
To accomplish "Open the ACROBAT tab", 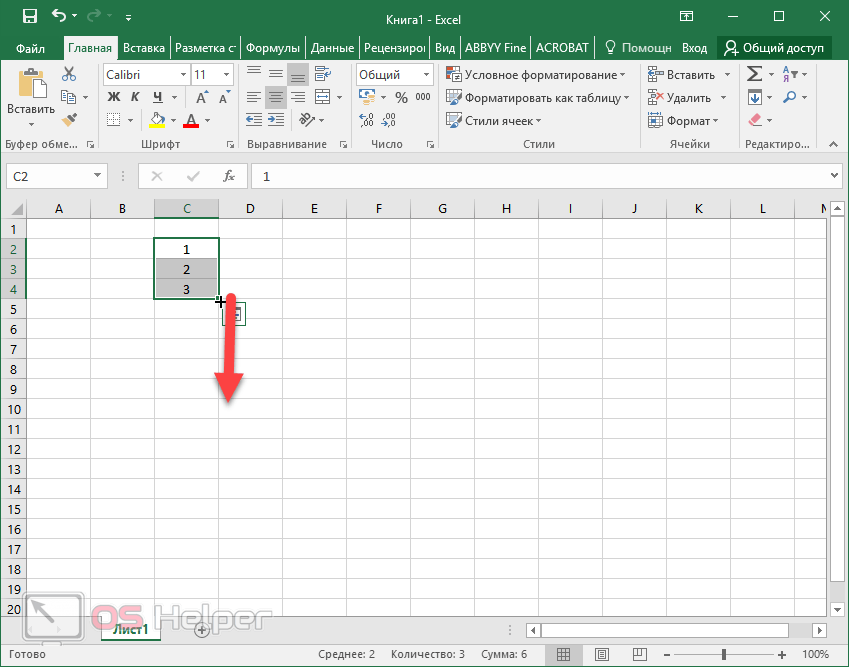I will [x=562, y=48].
